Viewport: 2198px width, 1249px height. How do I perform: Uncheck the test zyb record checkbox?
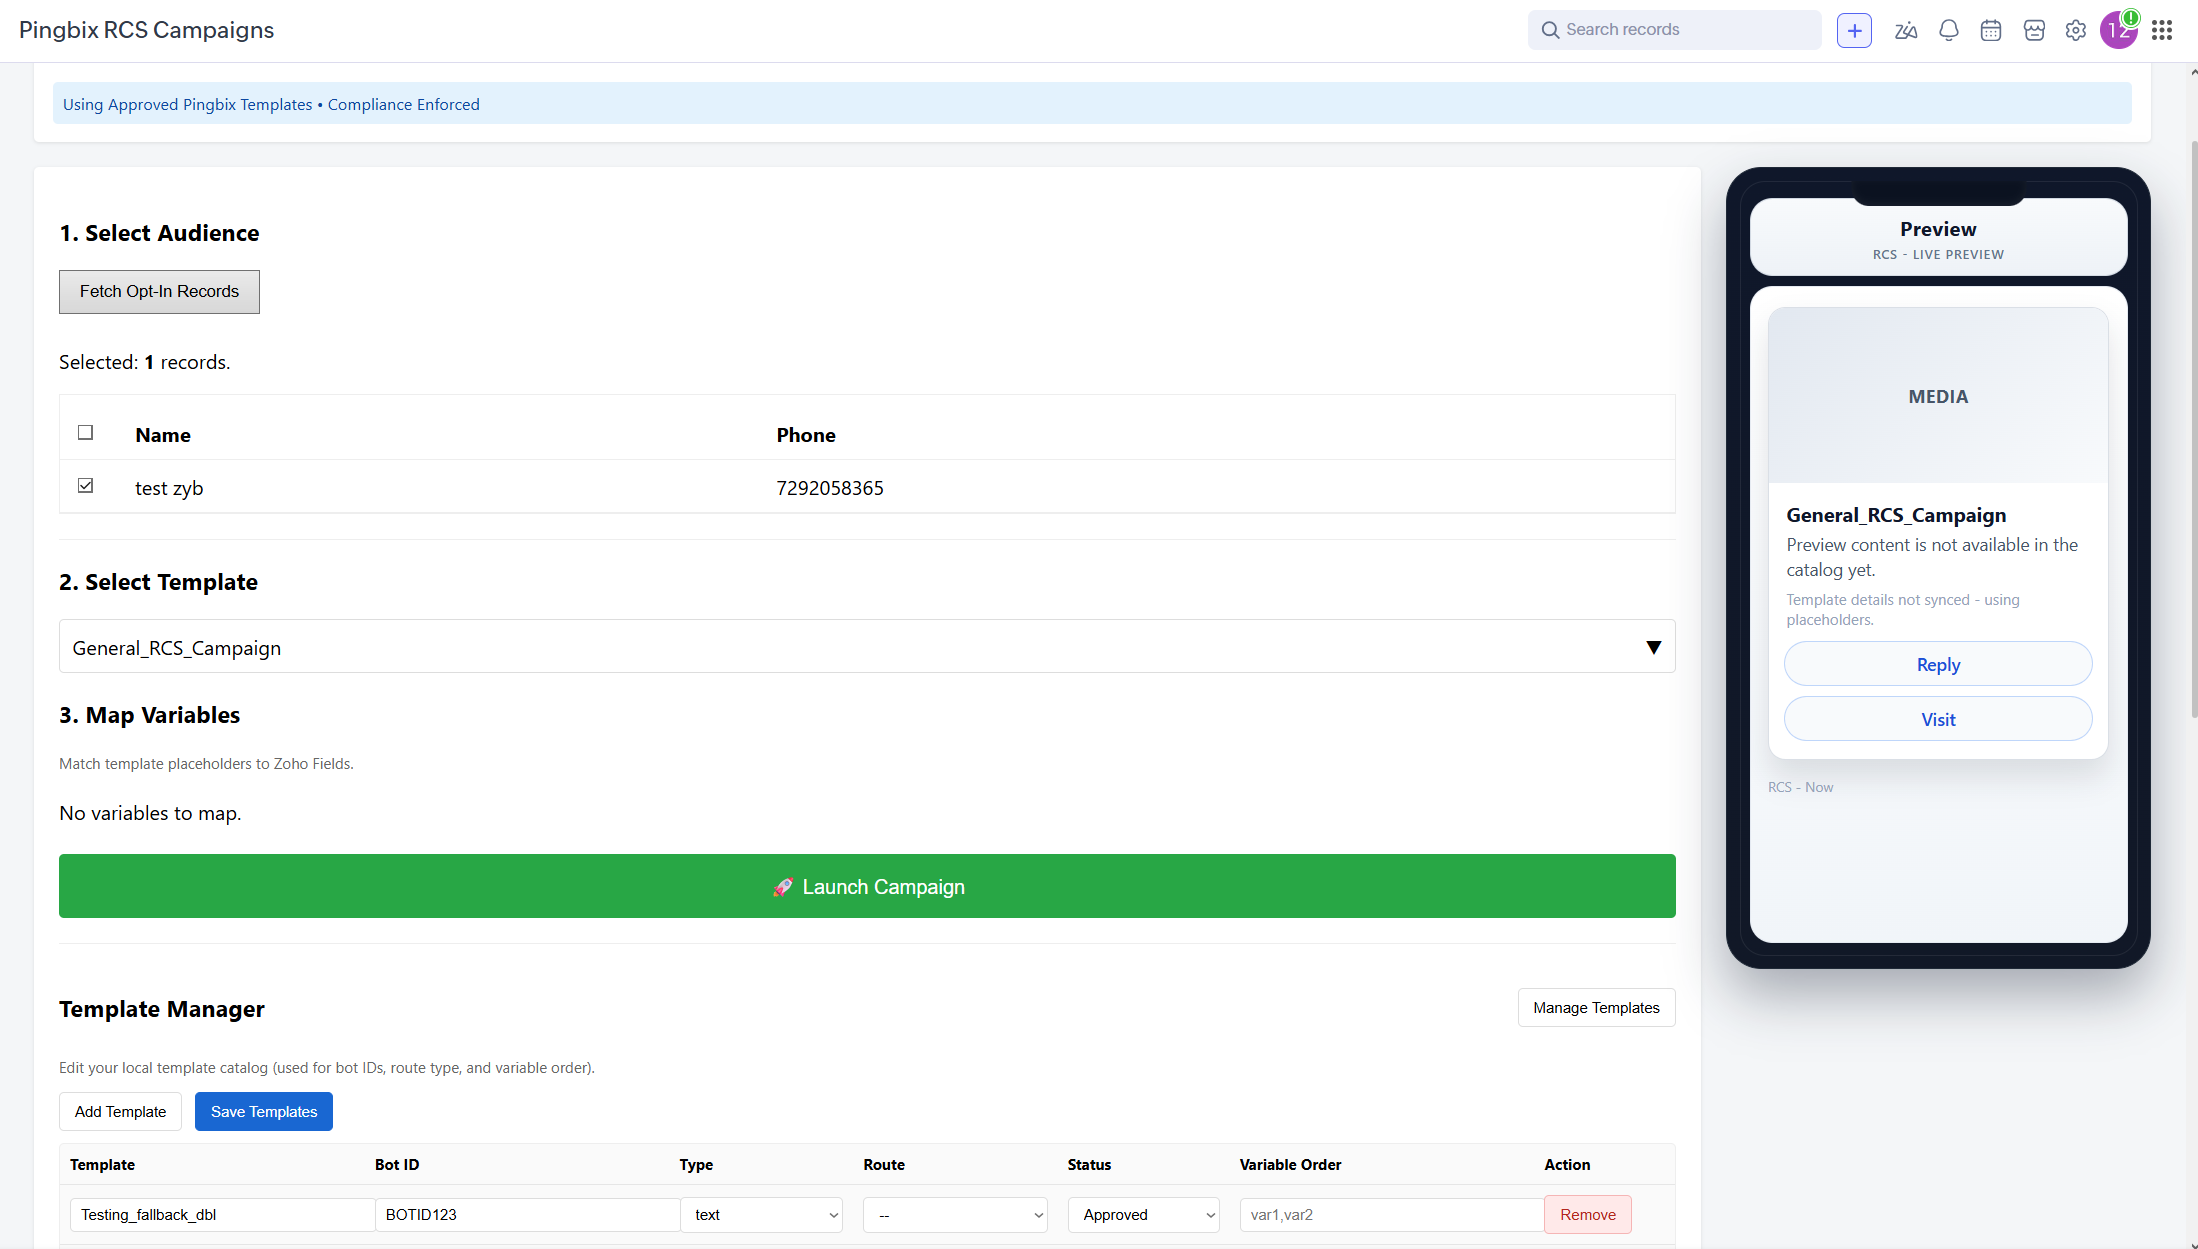pyautogui.click(x=86, y=486)
